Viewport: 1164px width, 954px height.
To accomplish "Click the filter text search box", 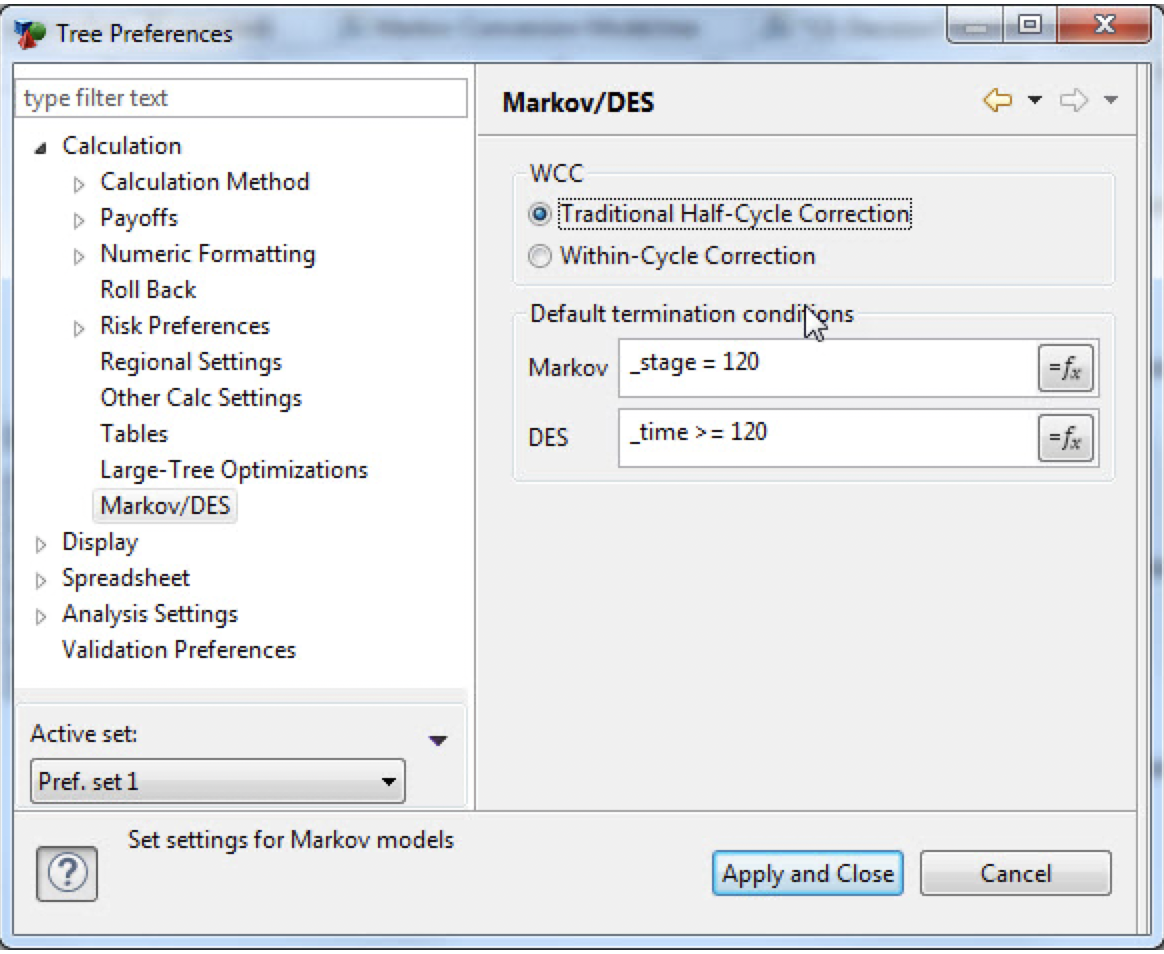I will (241, 98).
